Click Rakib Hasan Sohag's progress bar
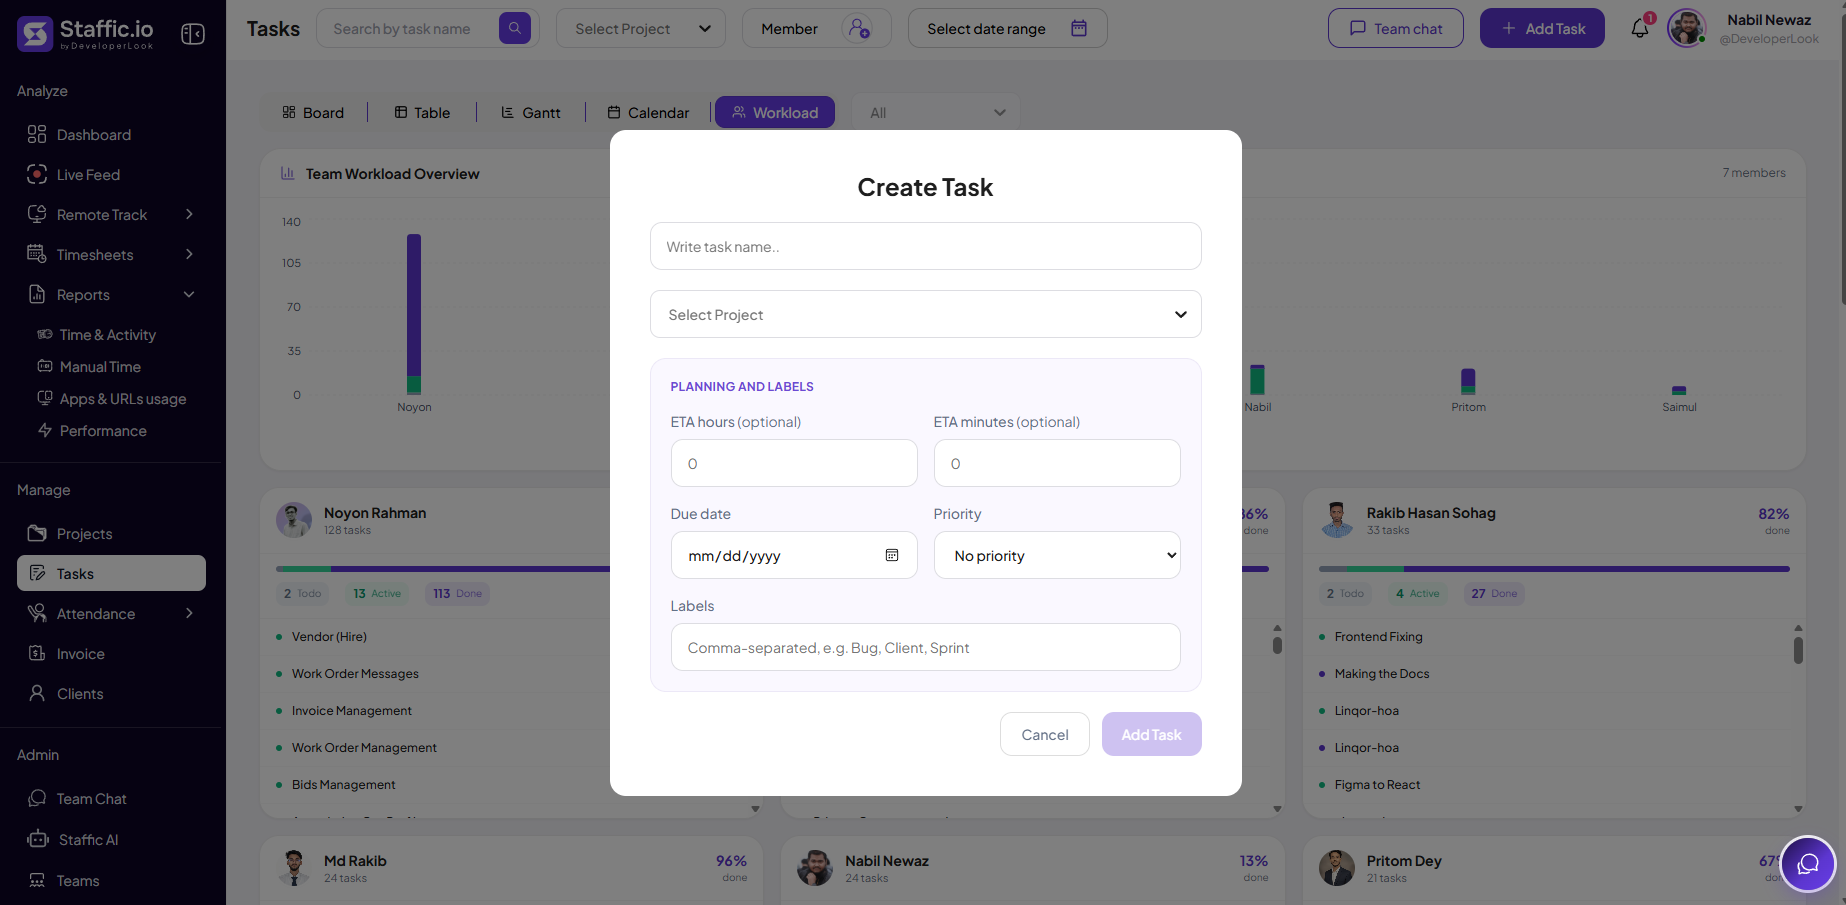The image size is (1846, 905). 1554,569
